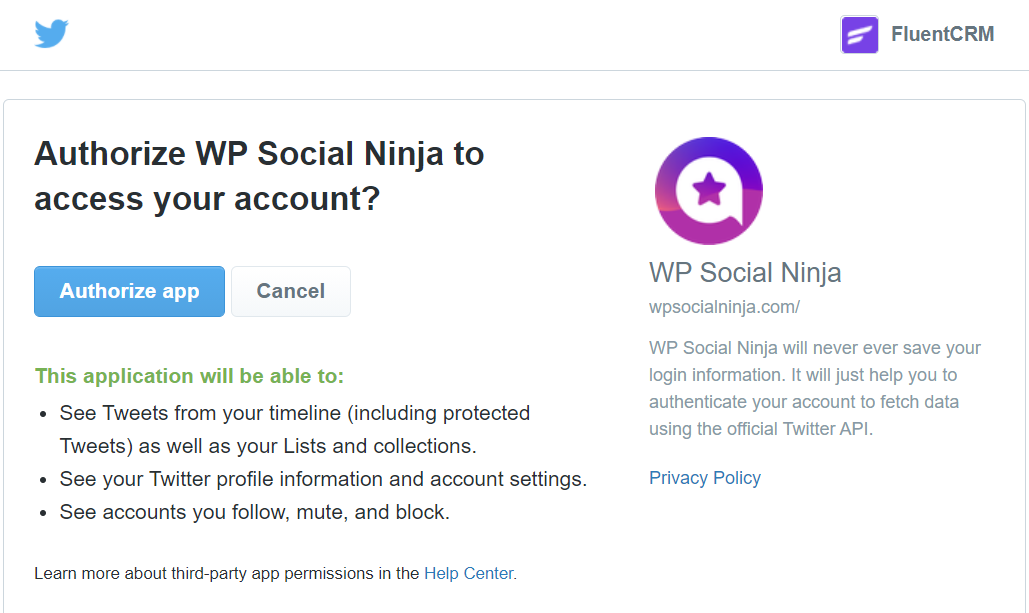This screenshot has width=1029, height=613.
Task: Open the Privacy Policy link
Action: coord(705,478)
